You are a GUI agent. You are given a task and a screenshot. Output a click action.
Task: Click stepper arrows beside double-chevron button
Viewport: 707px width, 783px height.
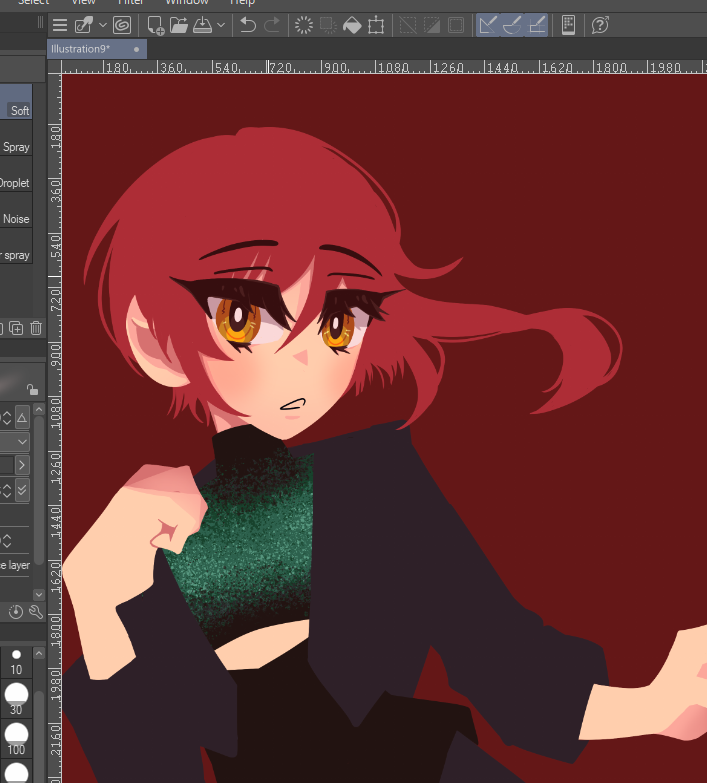click(x=6, y=490)
